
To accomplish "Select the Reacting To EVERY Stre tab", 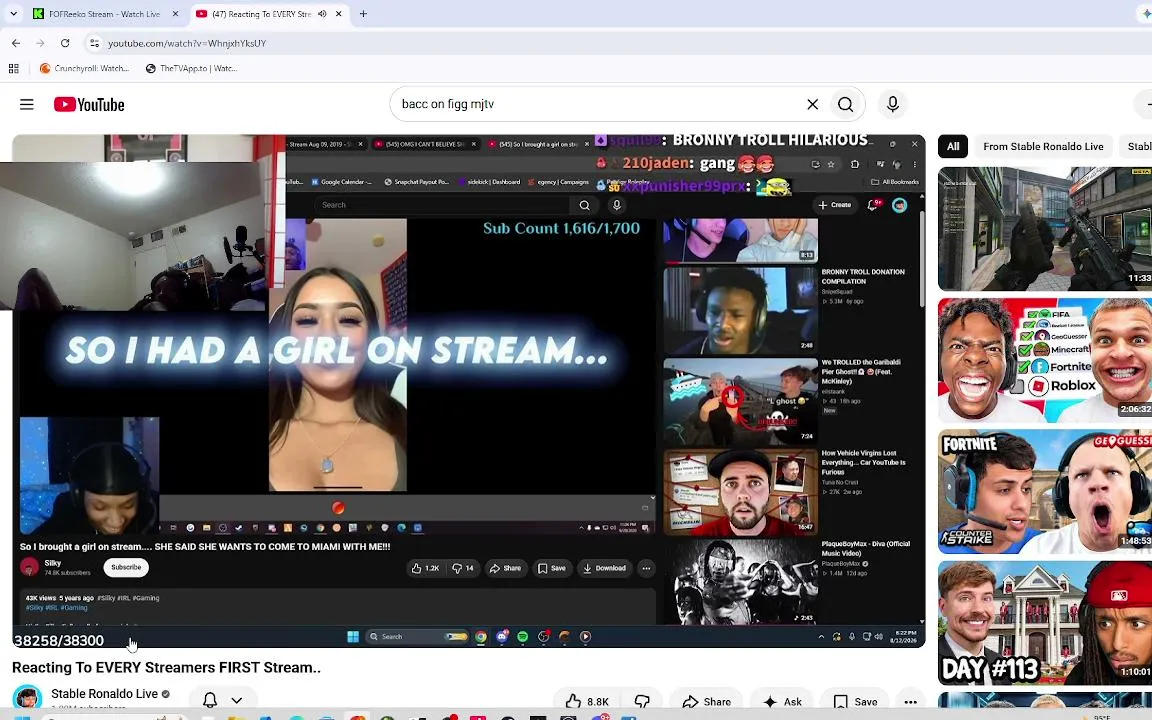I will [261, 14].
